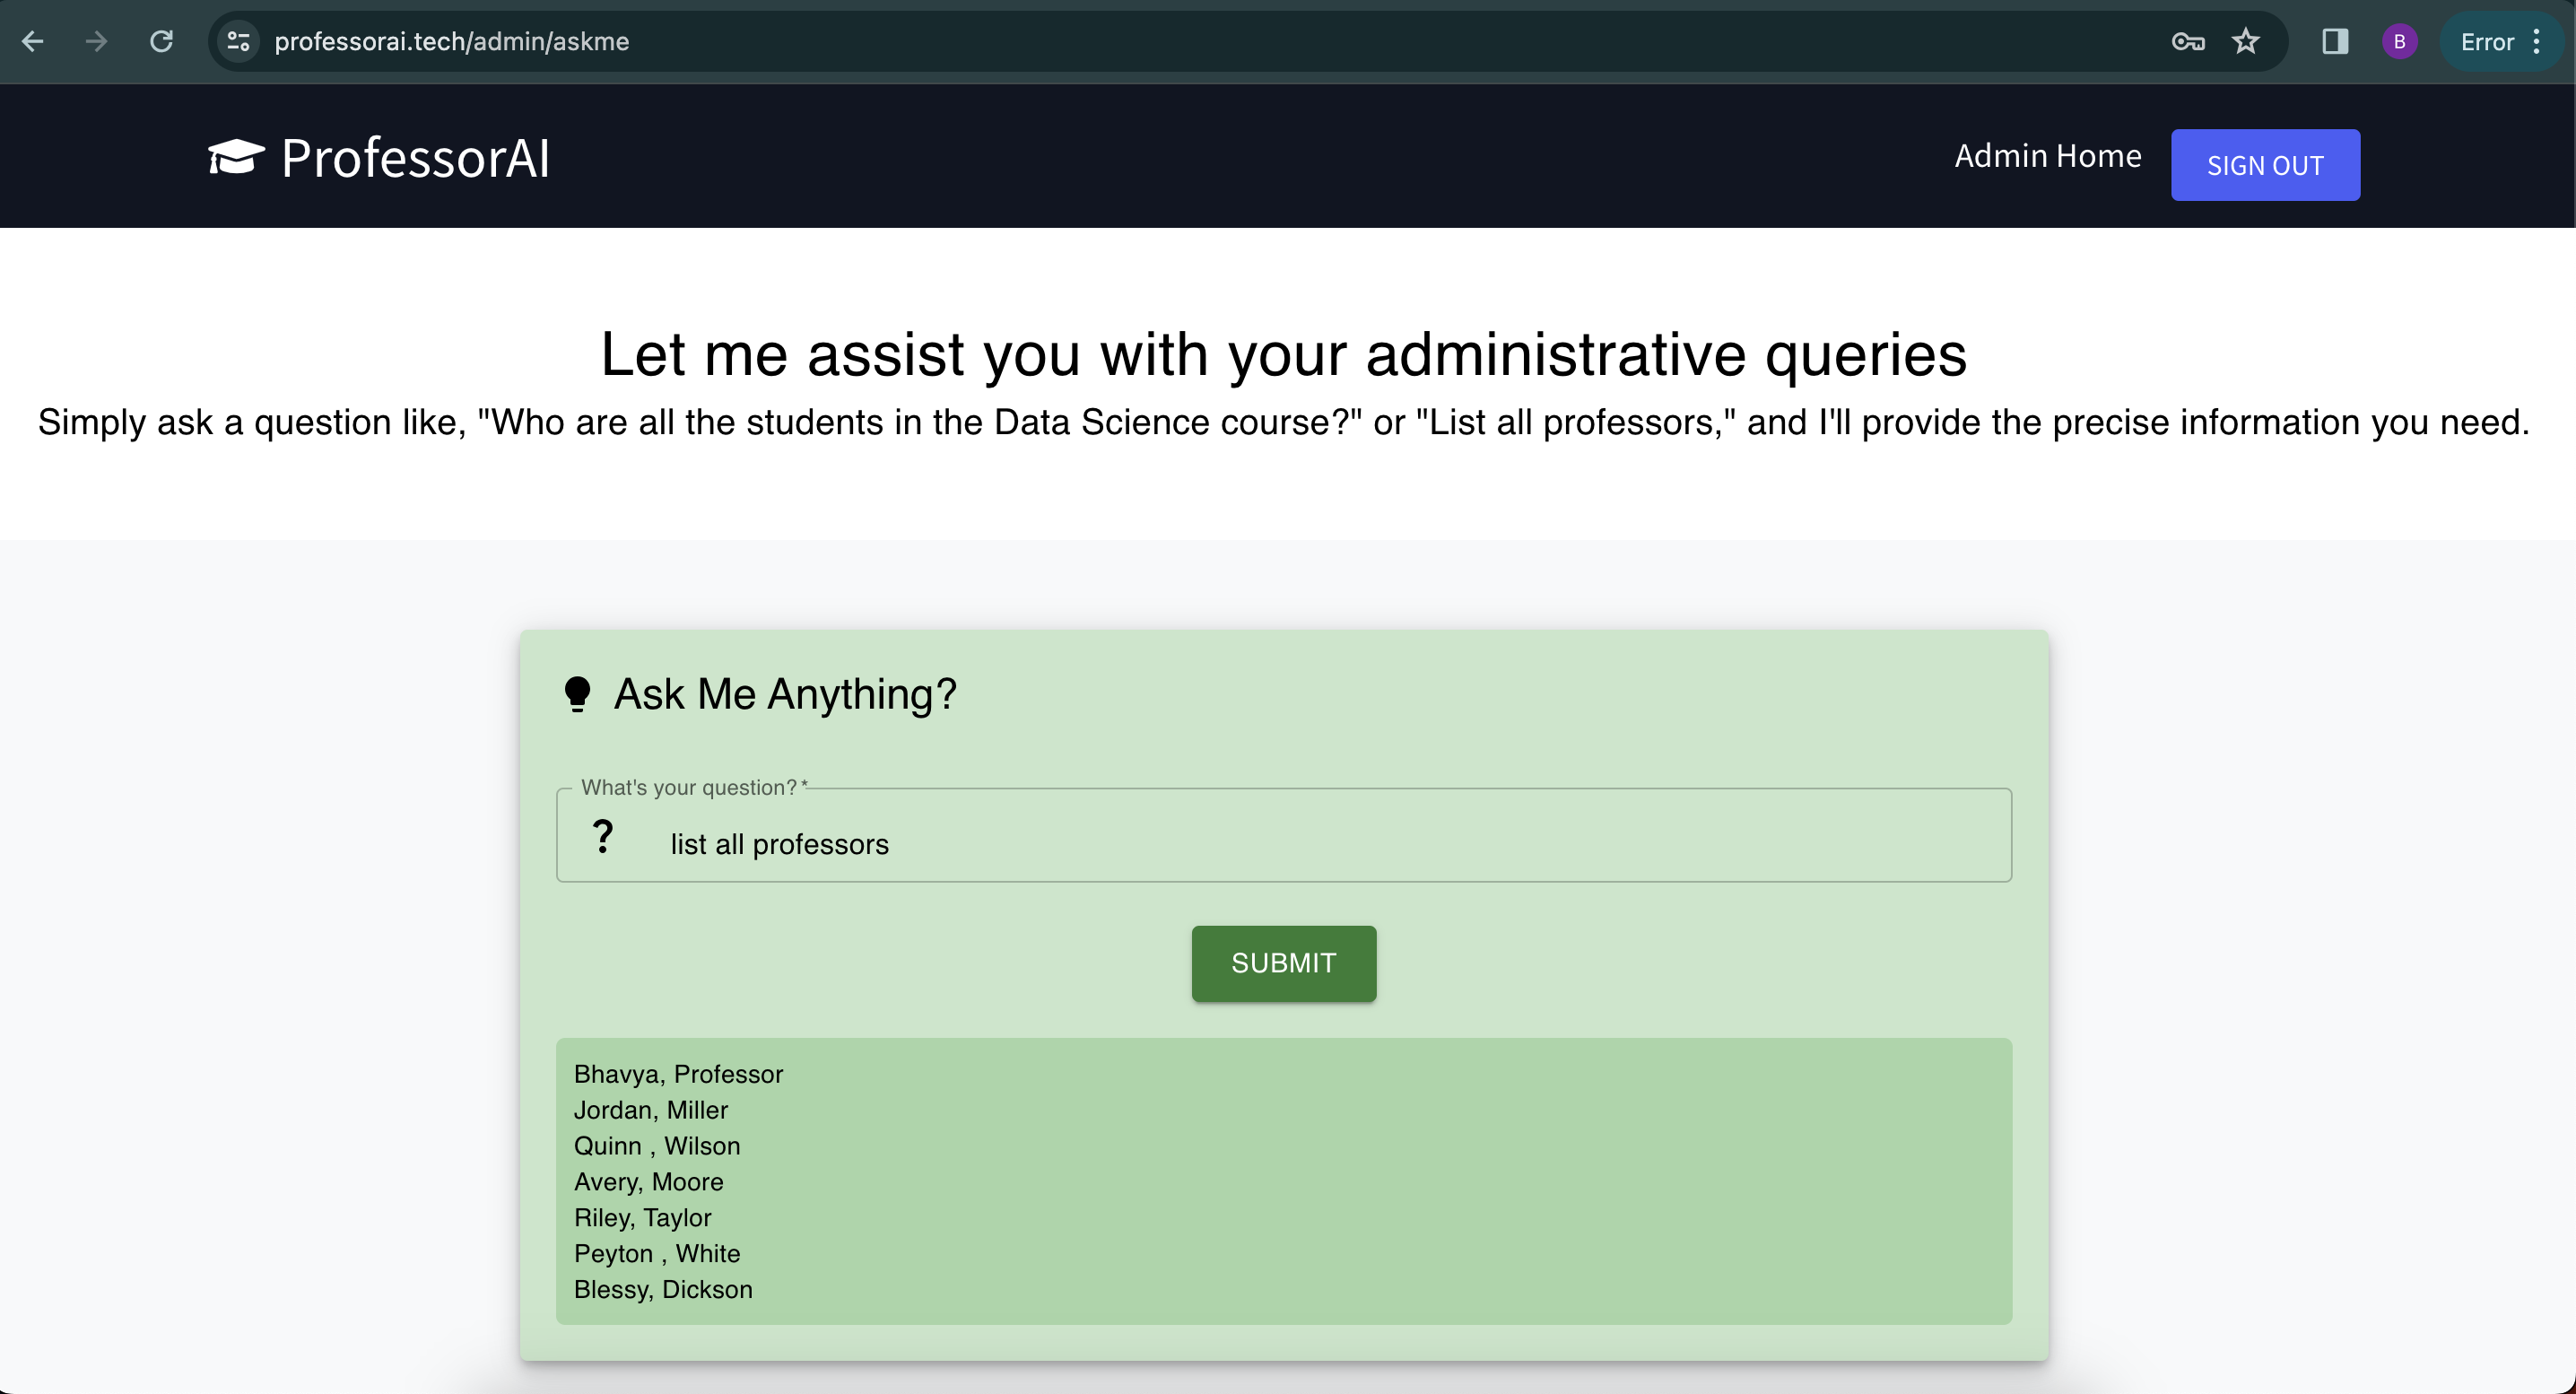2576x1394 pixels.
Task: Click the browser back arrow
Action: pyautogui.click(x=32, y=41)
